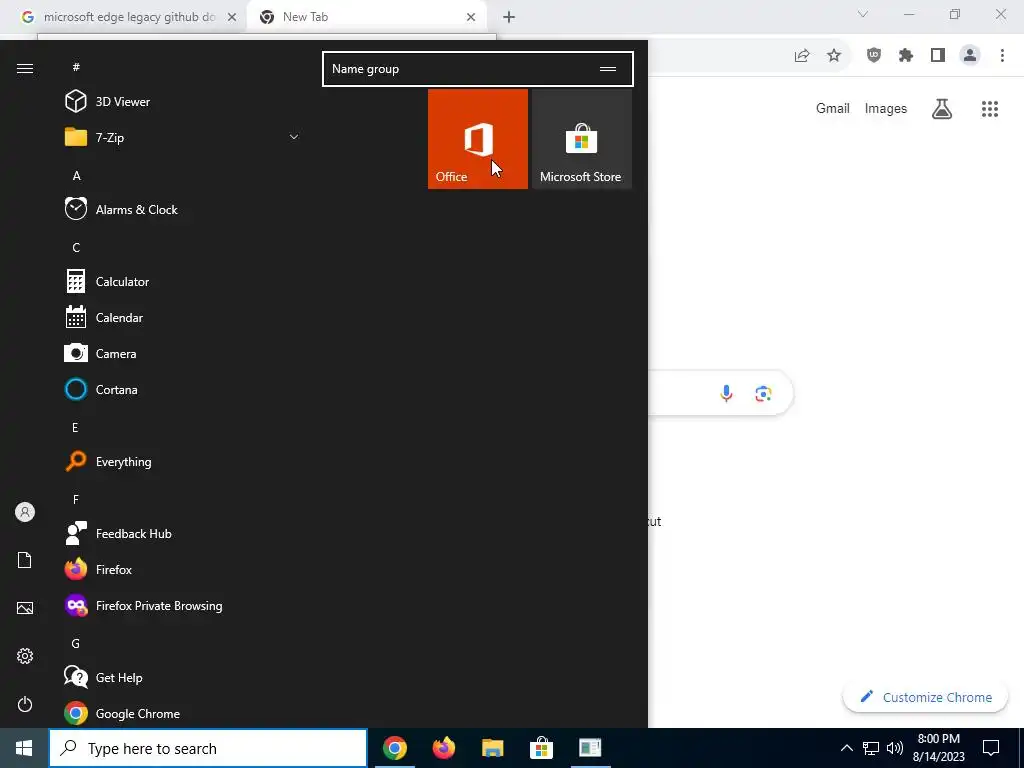Jump to the # letter header
Screen dimensions: 1024x768
(x=76, y=67)
